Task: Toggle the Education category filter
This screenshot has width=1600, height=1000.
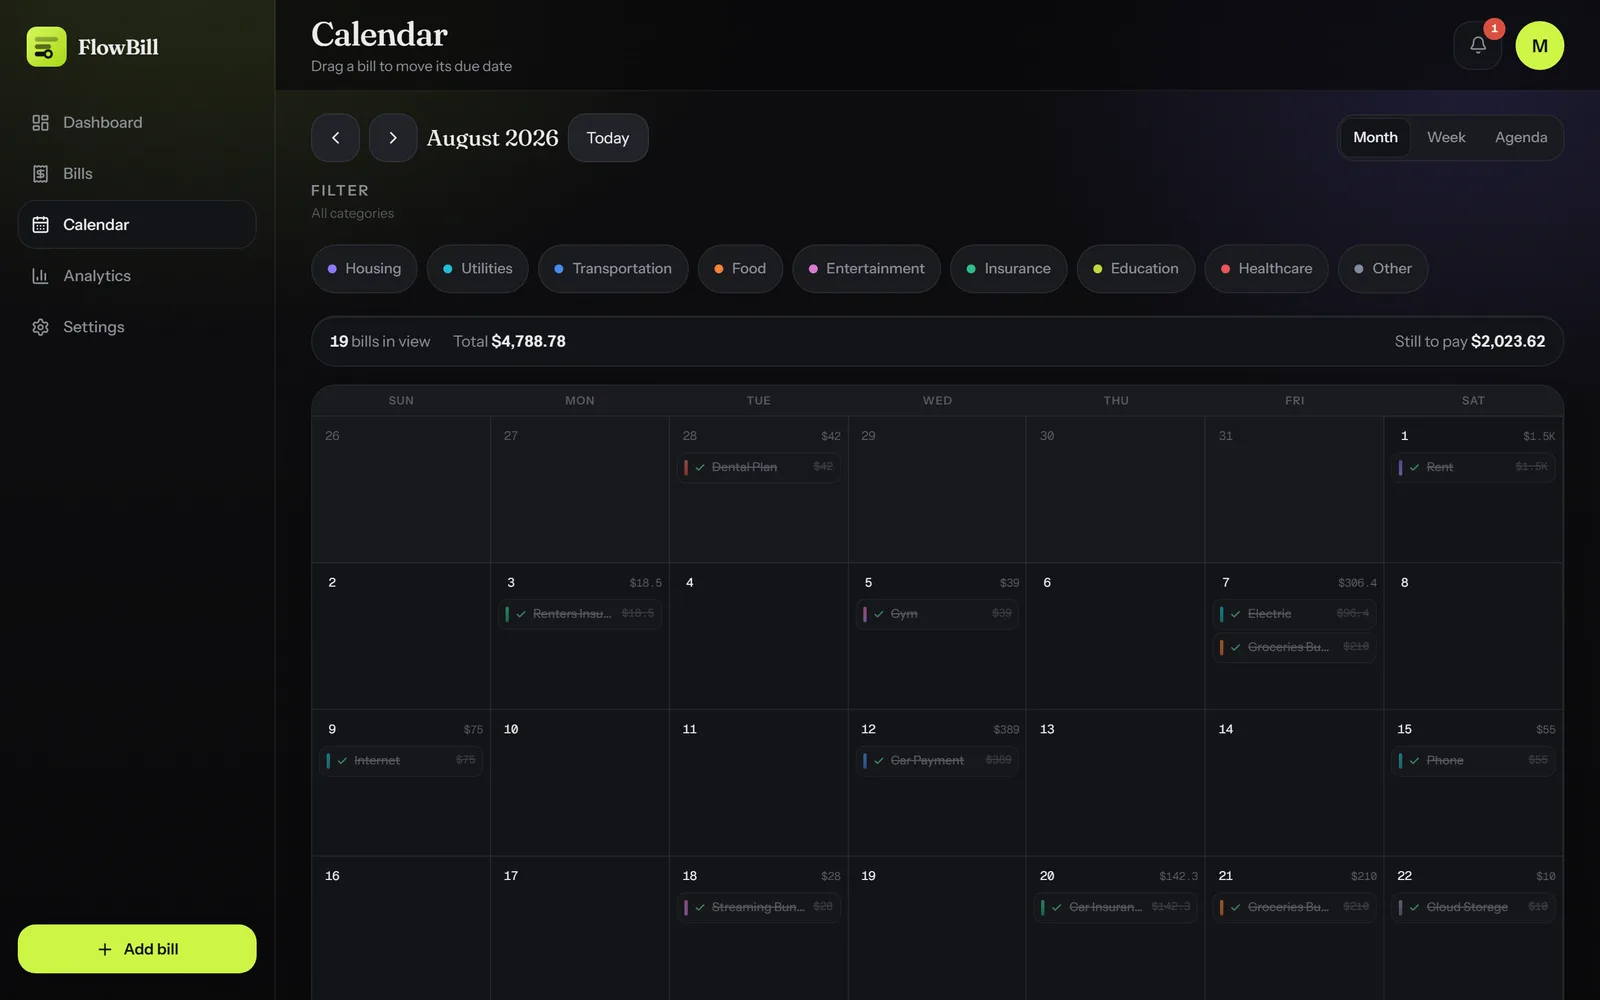Action: [1136, 269]
